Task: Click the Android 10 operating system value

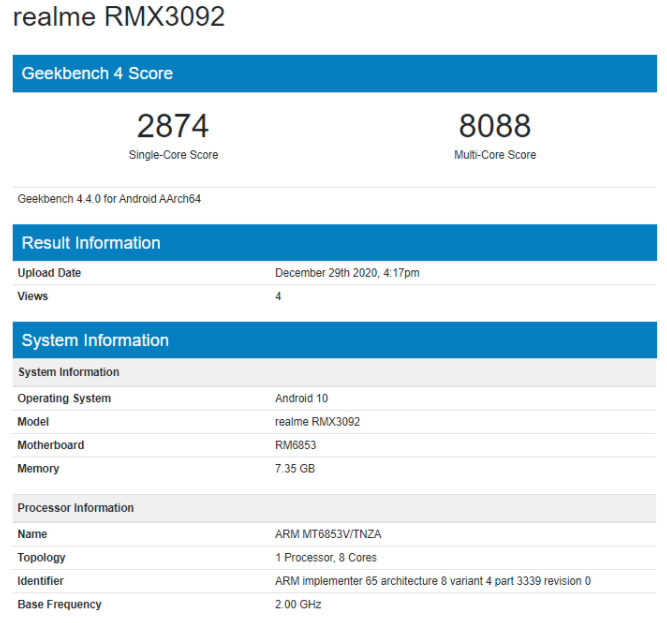Action: pyautogui.click(x=301, y=398)
